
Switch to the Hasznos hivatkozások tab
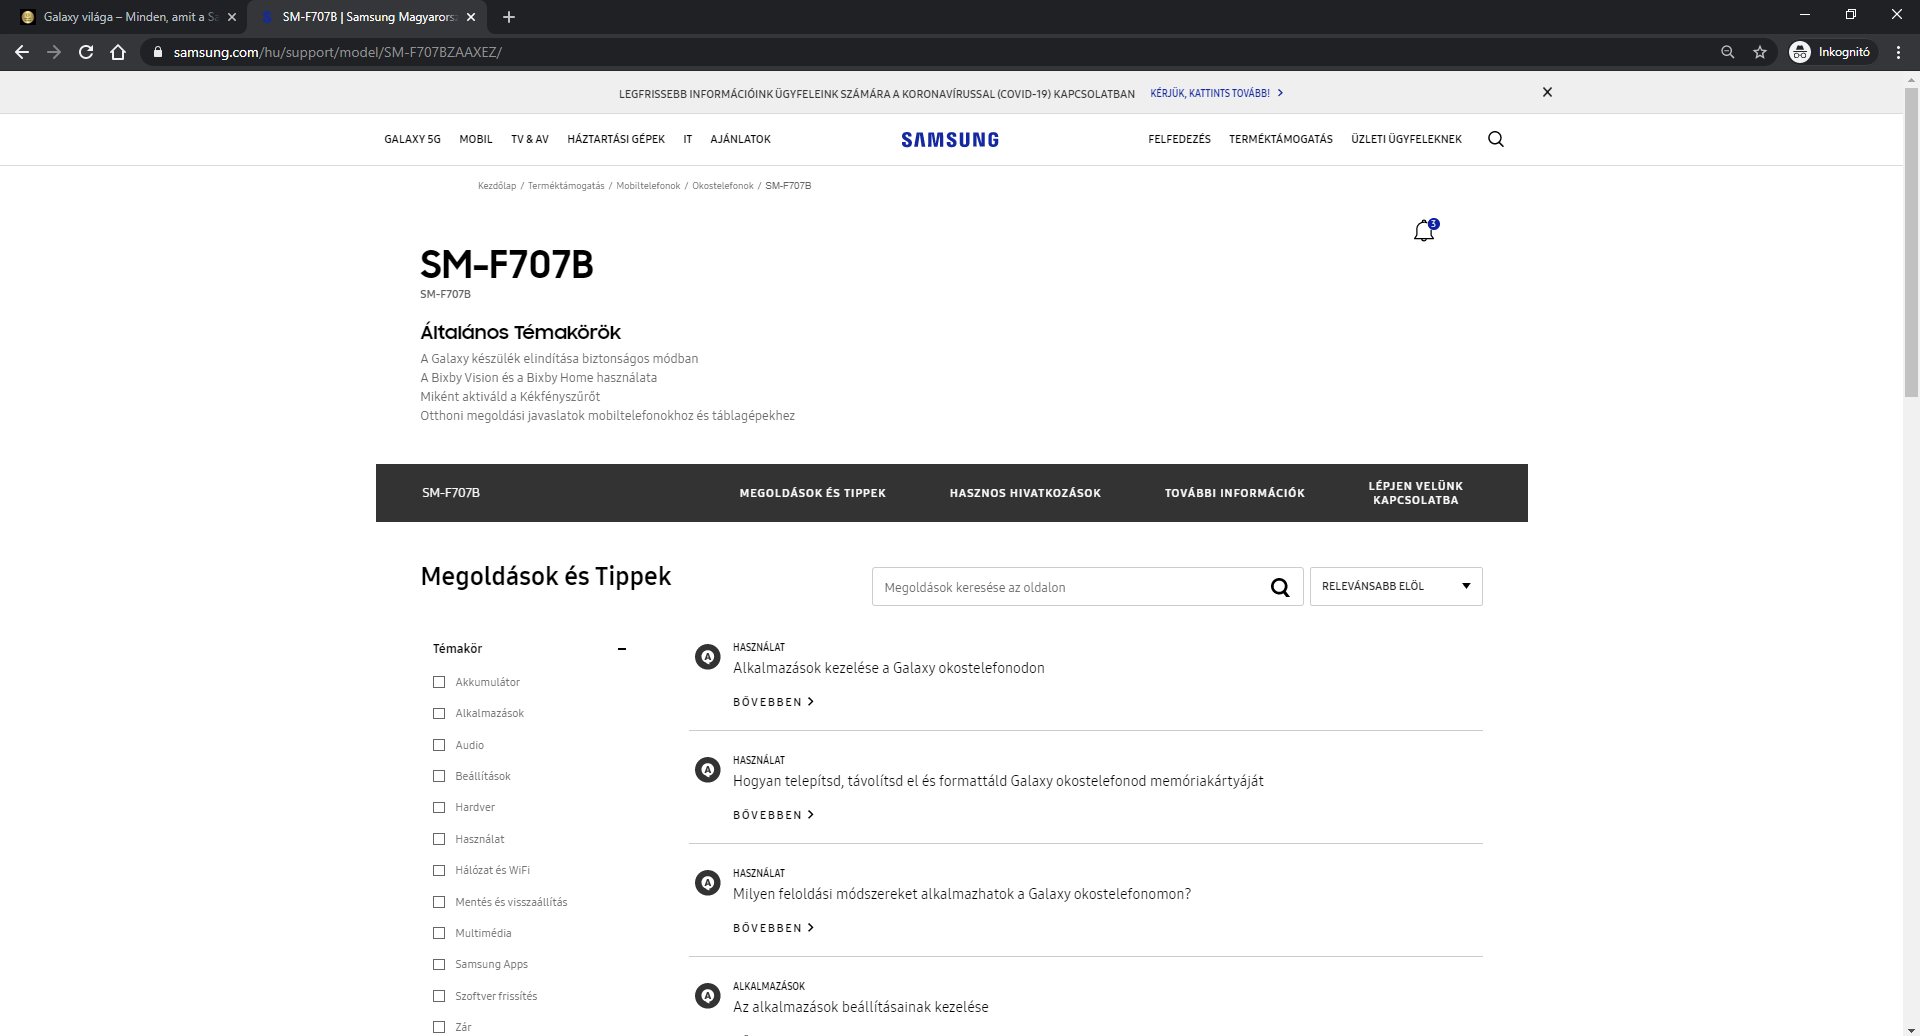point(1025,493)
